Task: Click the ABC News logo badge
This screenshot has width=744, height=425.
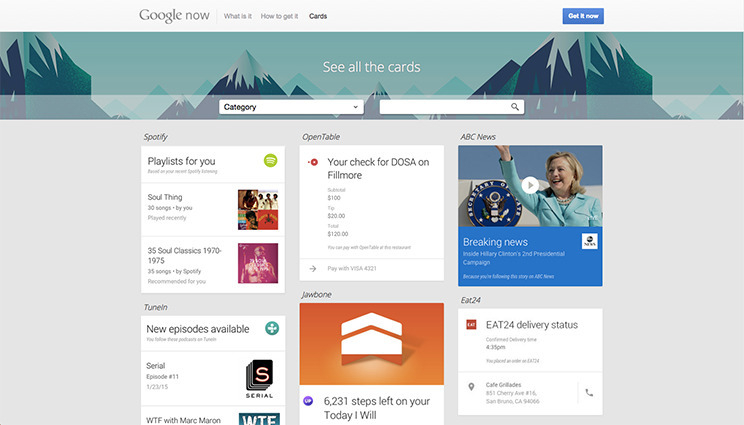Action: coord(589,241)
